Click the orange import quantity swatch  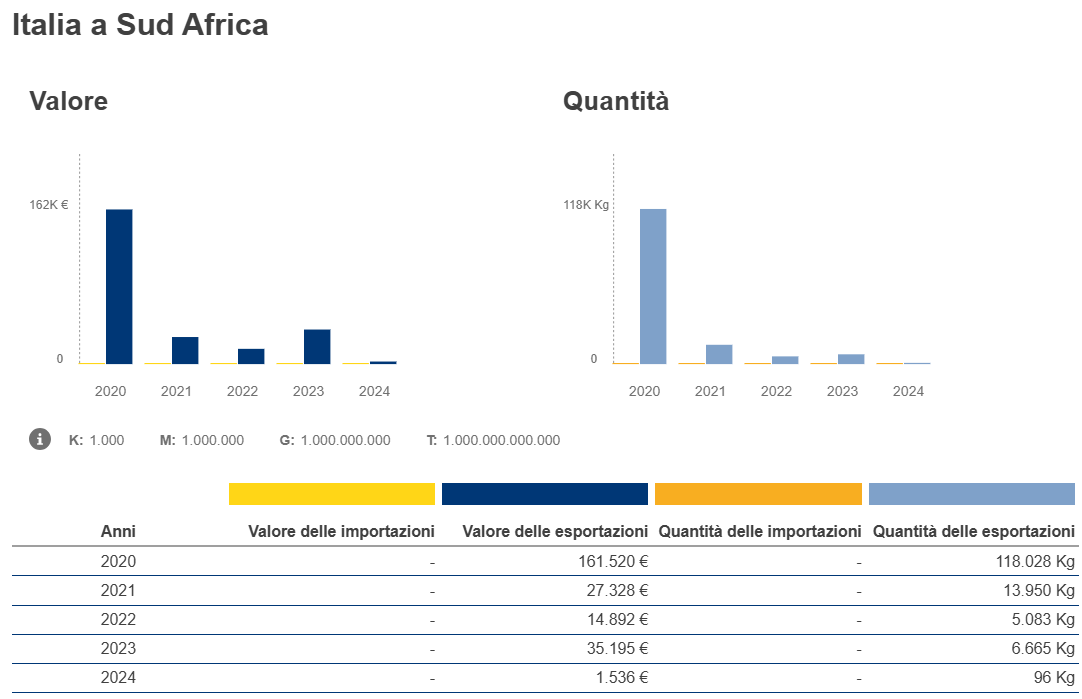758,494
